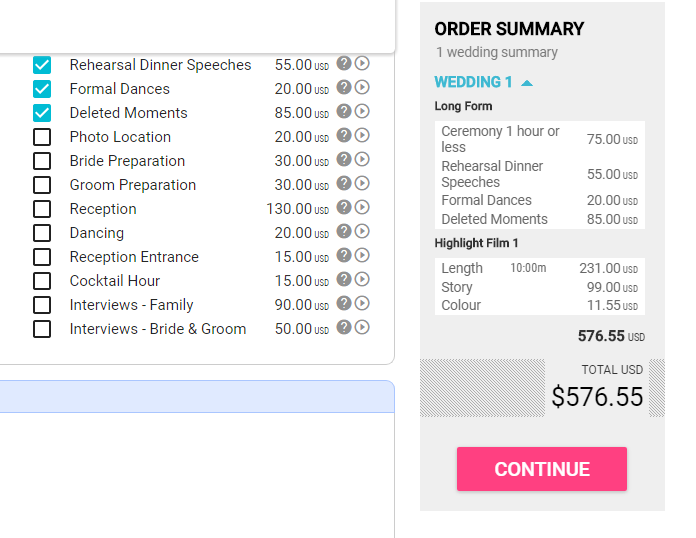Image resolution: width=696 pixels, height=538 pixels.
Task: Play sample clip for Reception
Action: [362, 207]
